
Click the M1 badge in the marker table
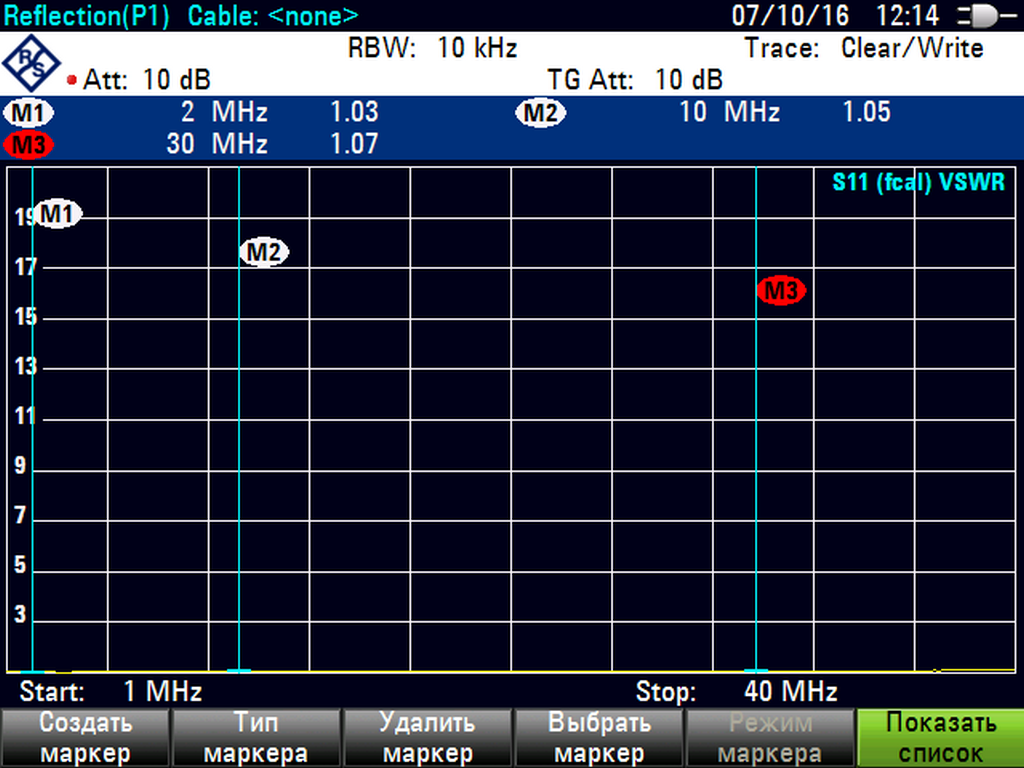[30, 112]
